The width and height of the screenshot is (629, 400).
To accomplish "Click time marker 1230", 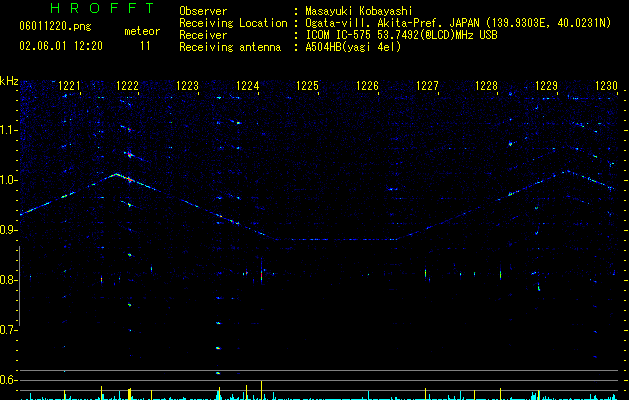I will pyautogui.click(x=606, y=86).
